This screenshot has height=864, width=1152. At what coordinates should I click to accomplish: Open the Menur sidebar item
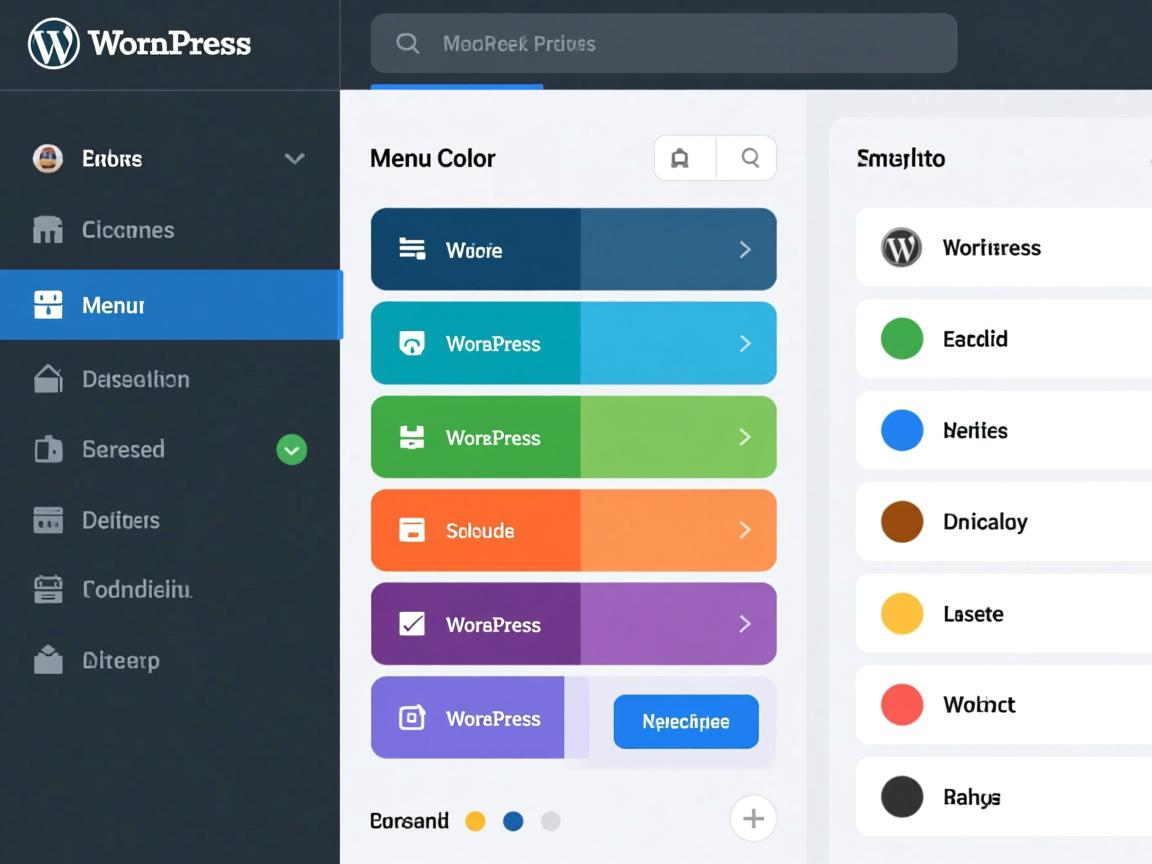click(x=170, y=305)
